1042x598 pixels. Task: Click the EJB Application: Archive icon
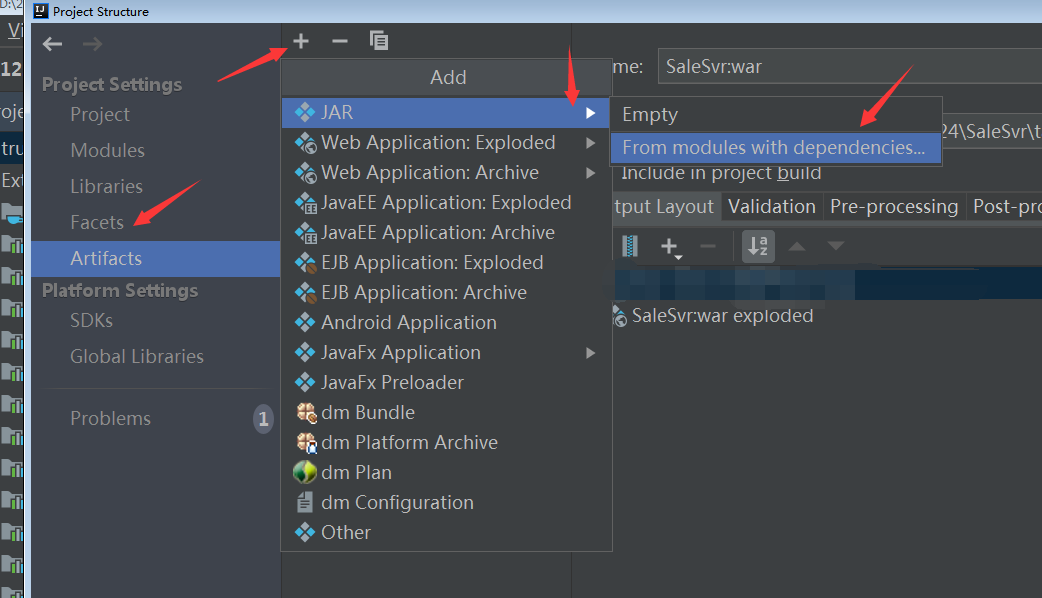click(306, 293)
